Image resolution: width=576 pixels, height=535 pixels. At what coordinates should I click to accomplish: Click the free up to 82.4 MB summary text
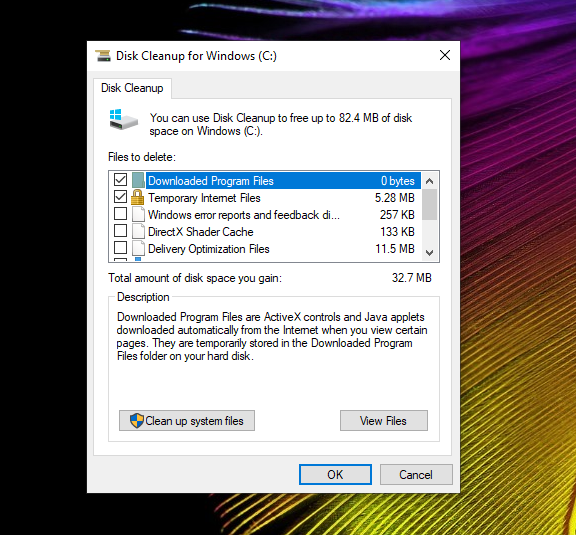click(281, 125)
